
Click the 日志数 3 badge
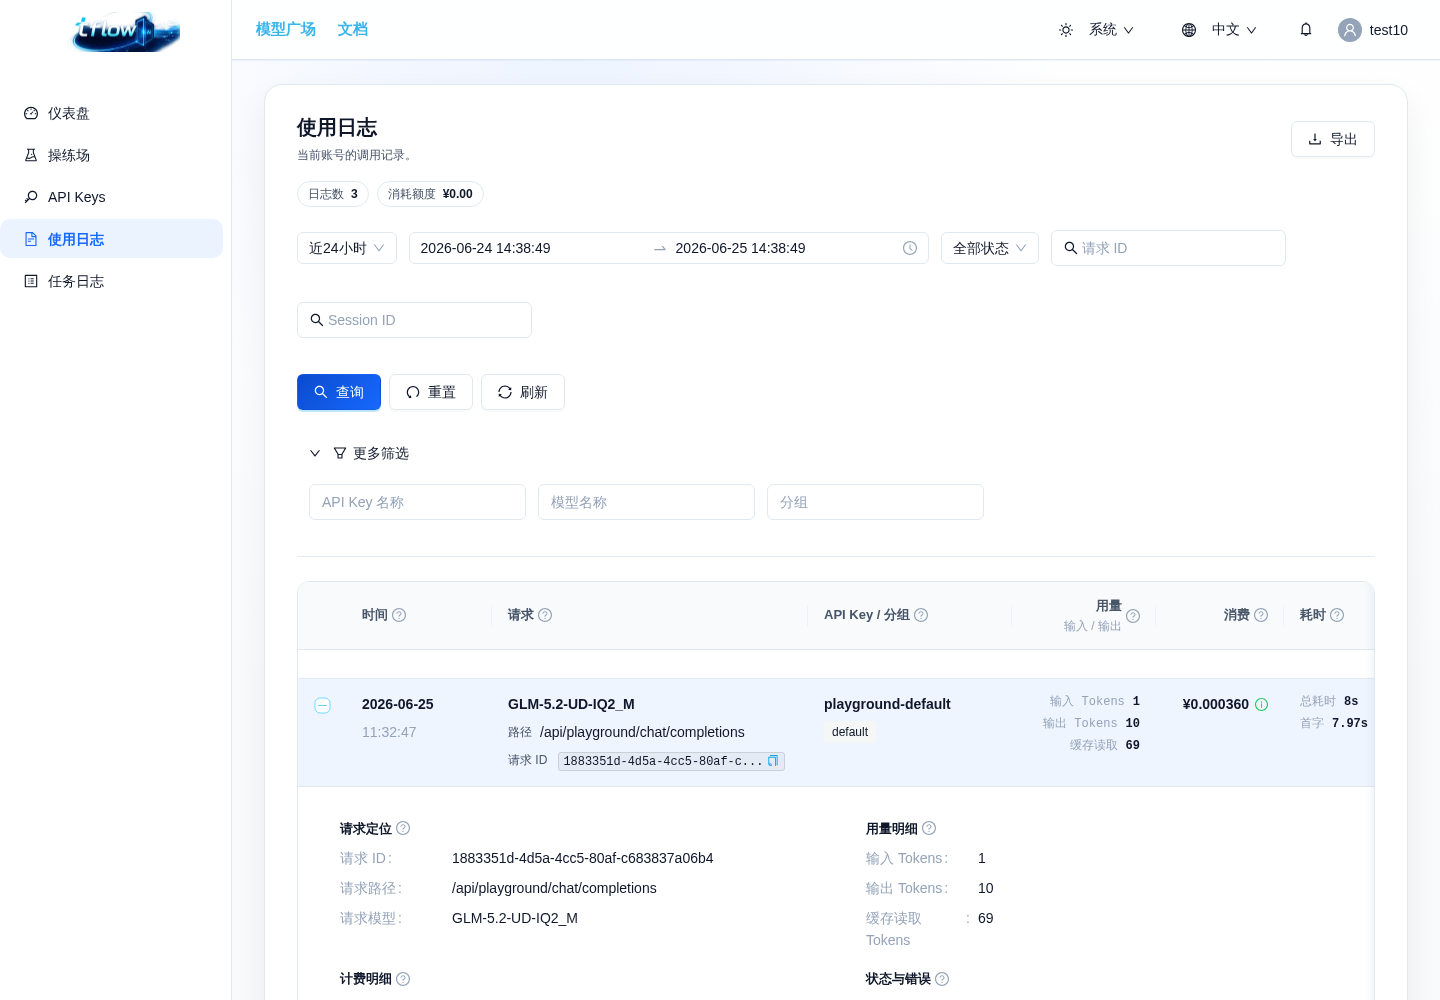pos(333,194)
